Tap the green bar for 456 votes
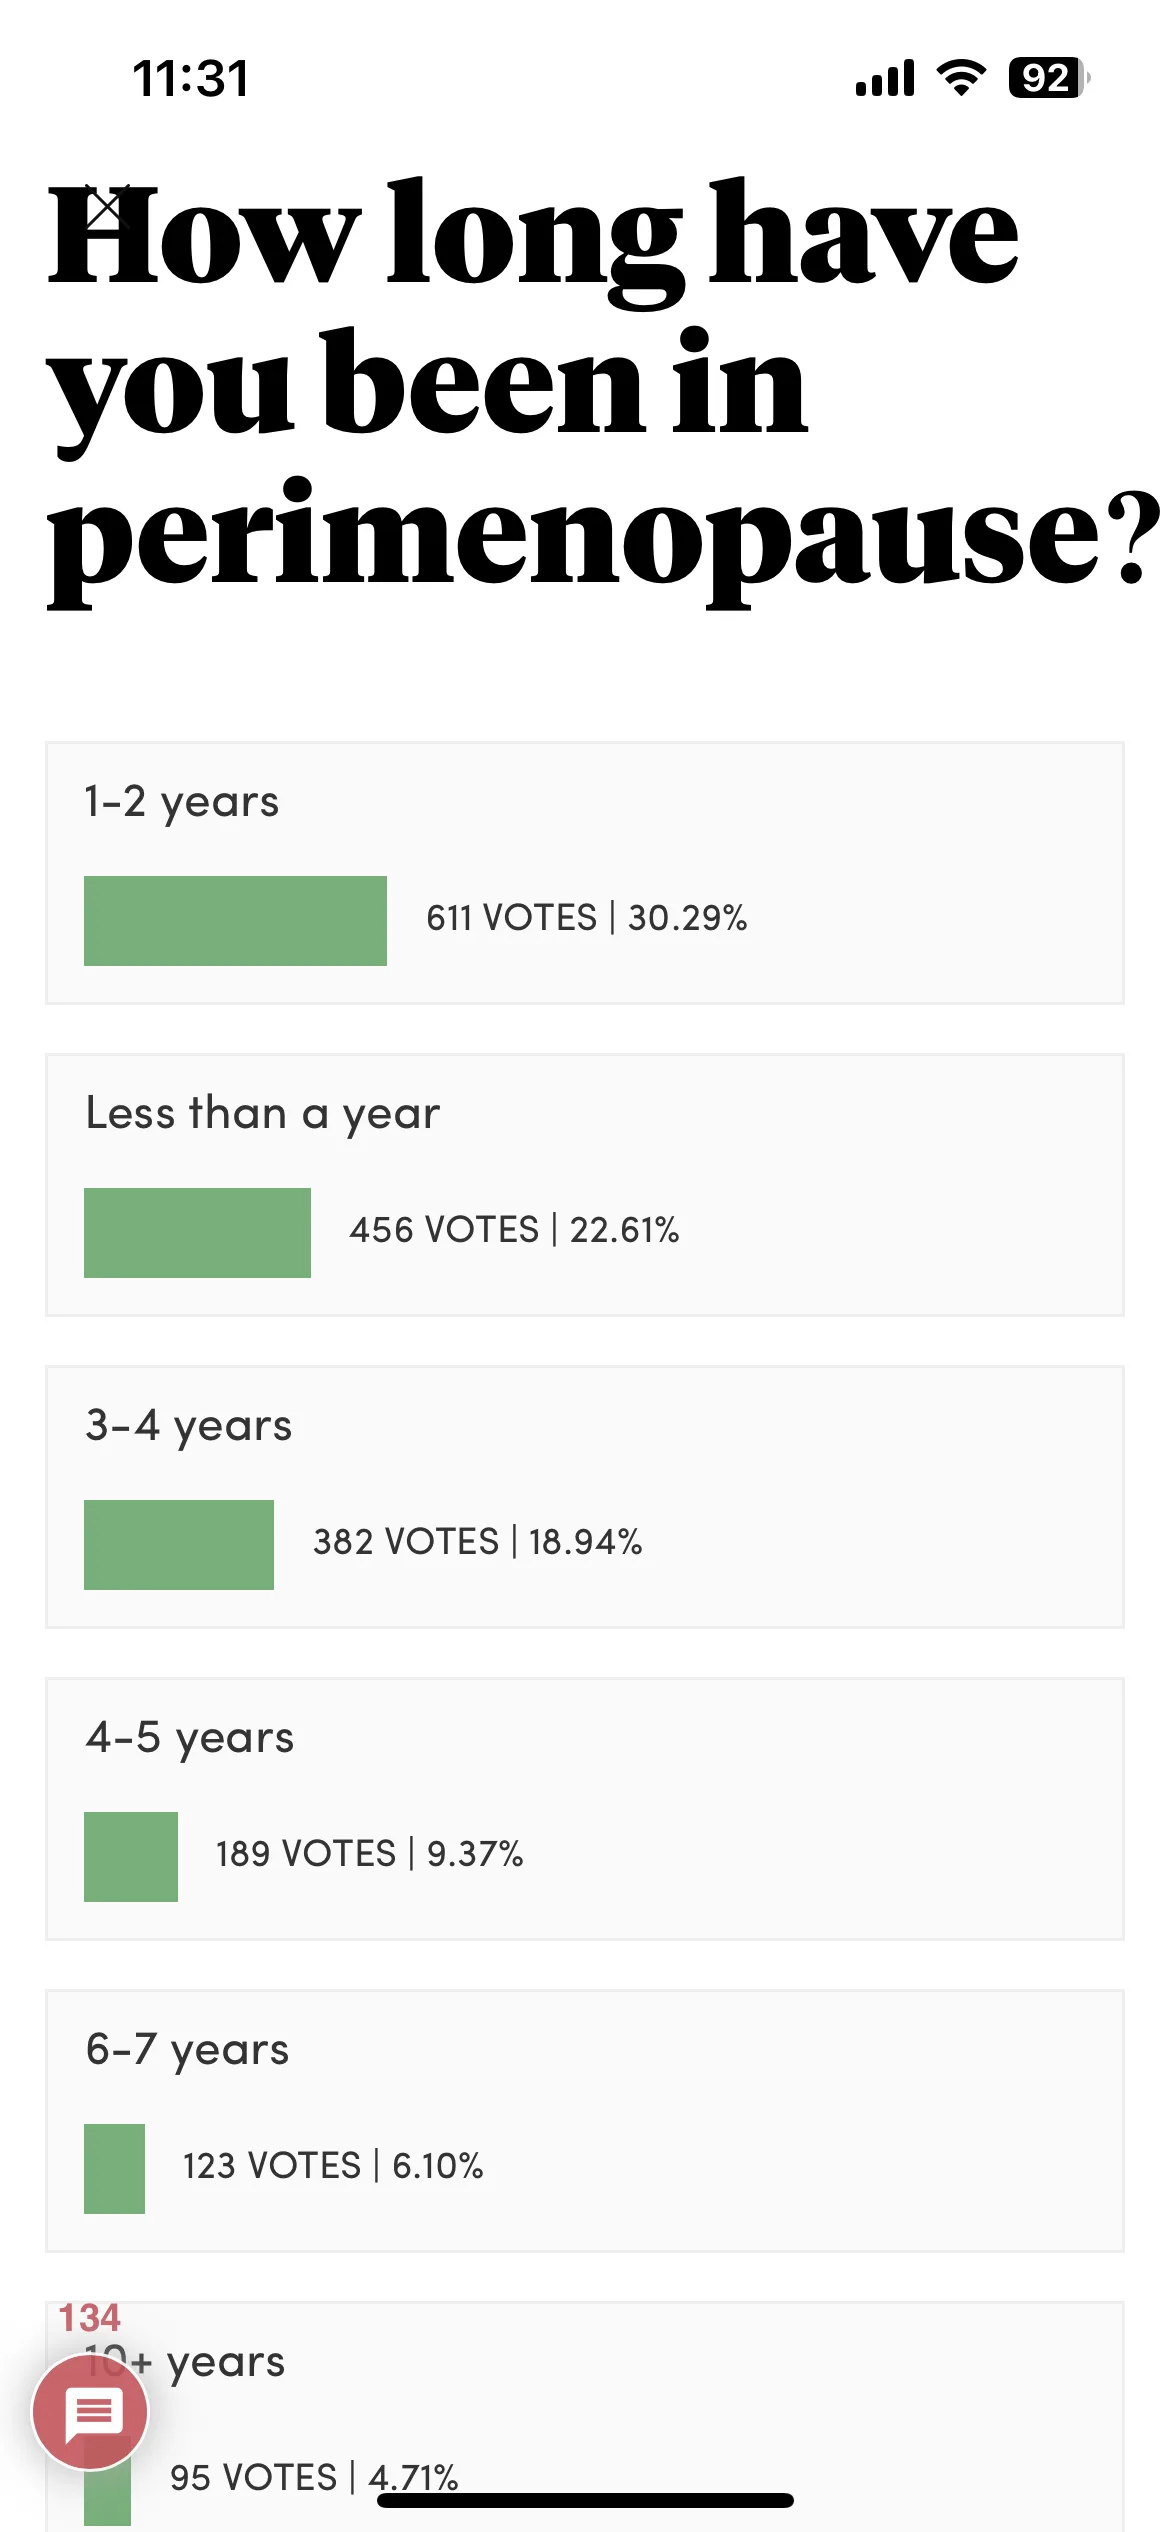The height and width of the screenshot is (2532, 1170). 197,1233
